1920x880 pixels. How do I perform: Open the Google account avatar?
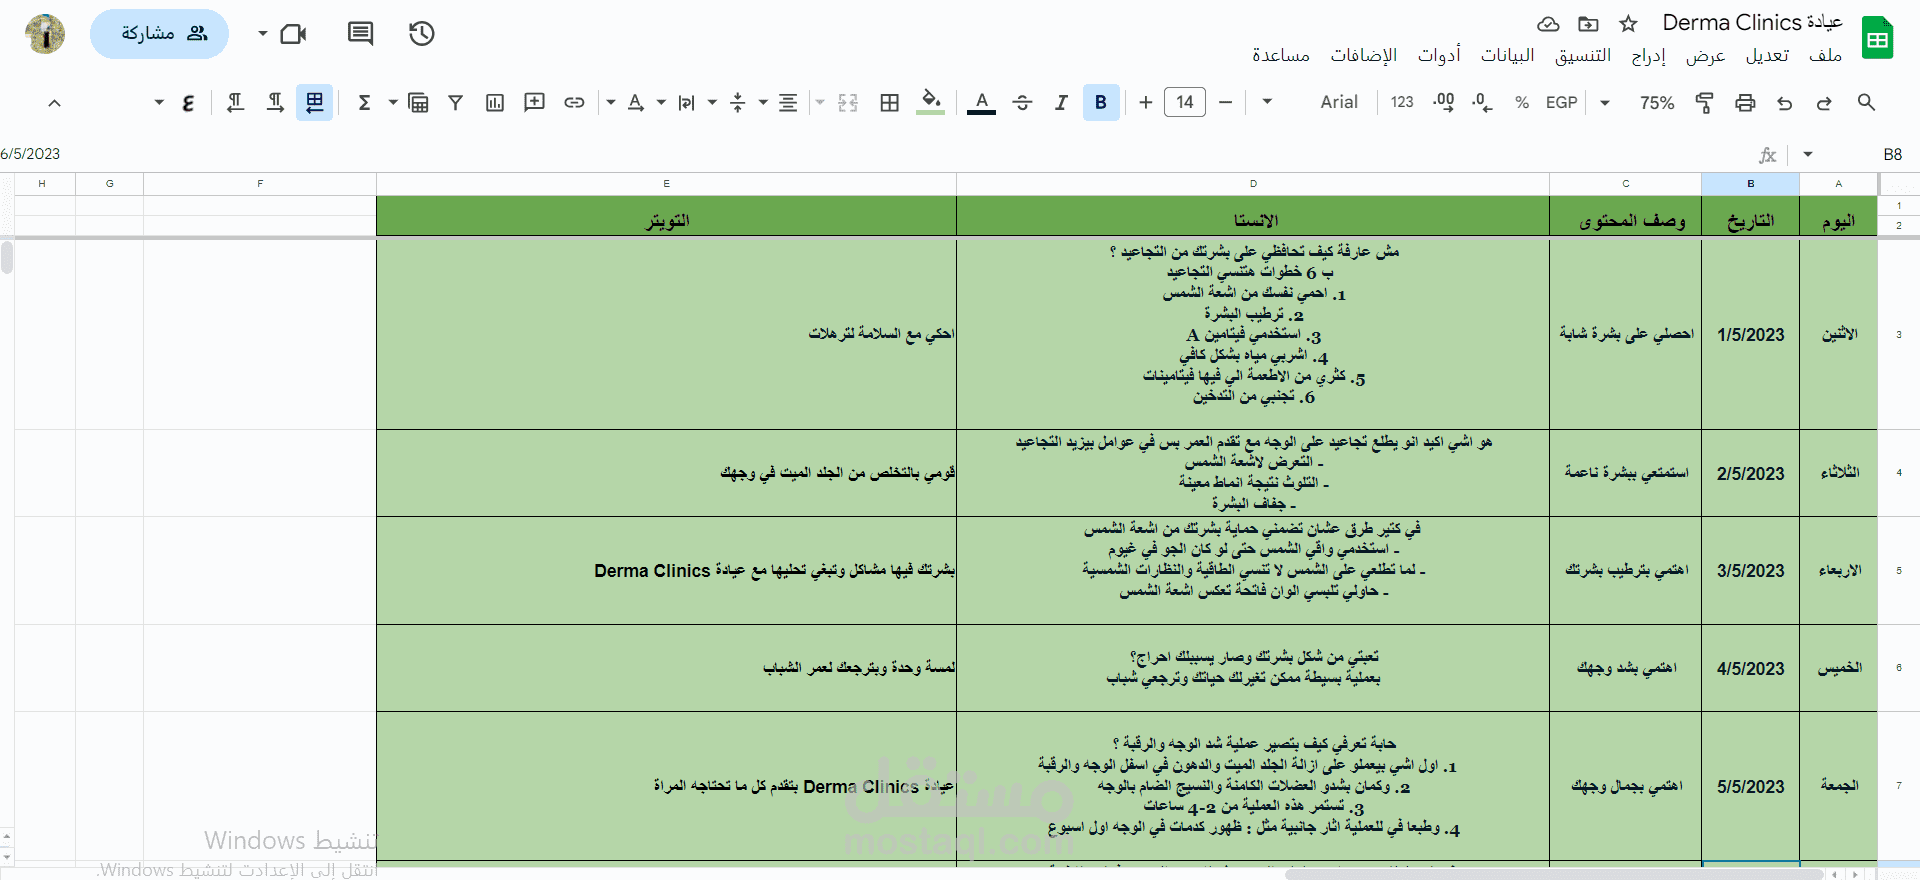coord(45,34)
